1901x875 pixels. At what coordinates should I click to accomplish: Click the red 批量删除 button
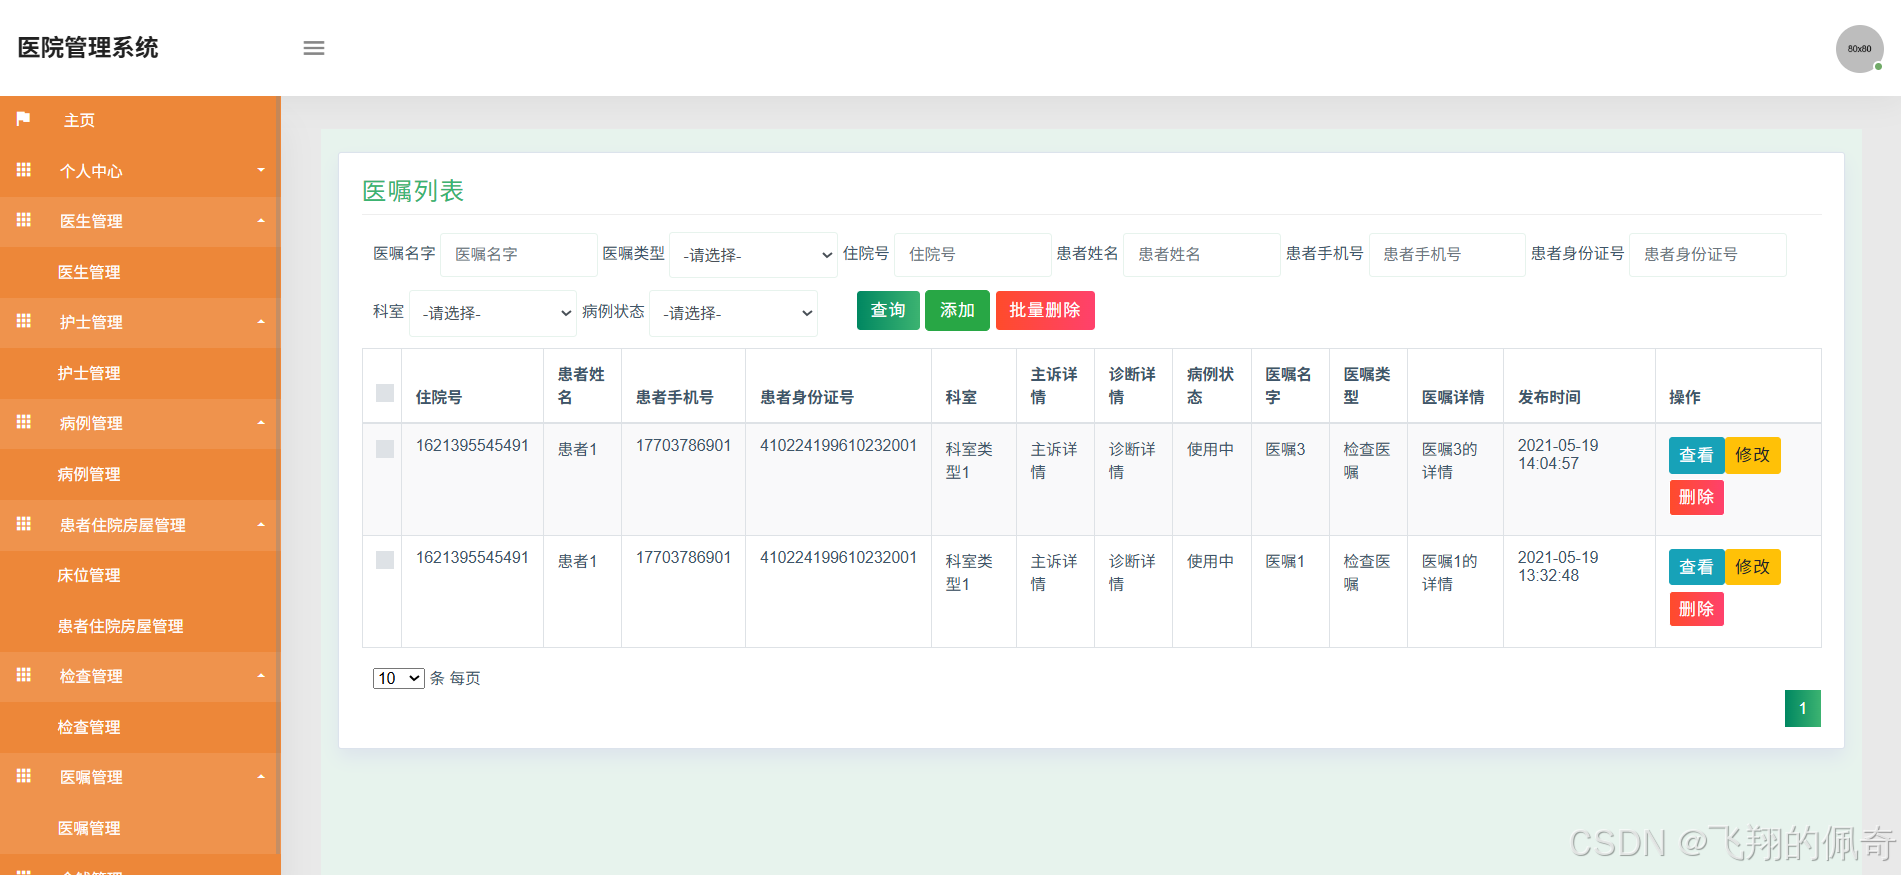(1045, 310)
